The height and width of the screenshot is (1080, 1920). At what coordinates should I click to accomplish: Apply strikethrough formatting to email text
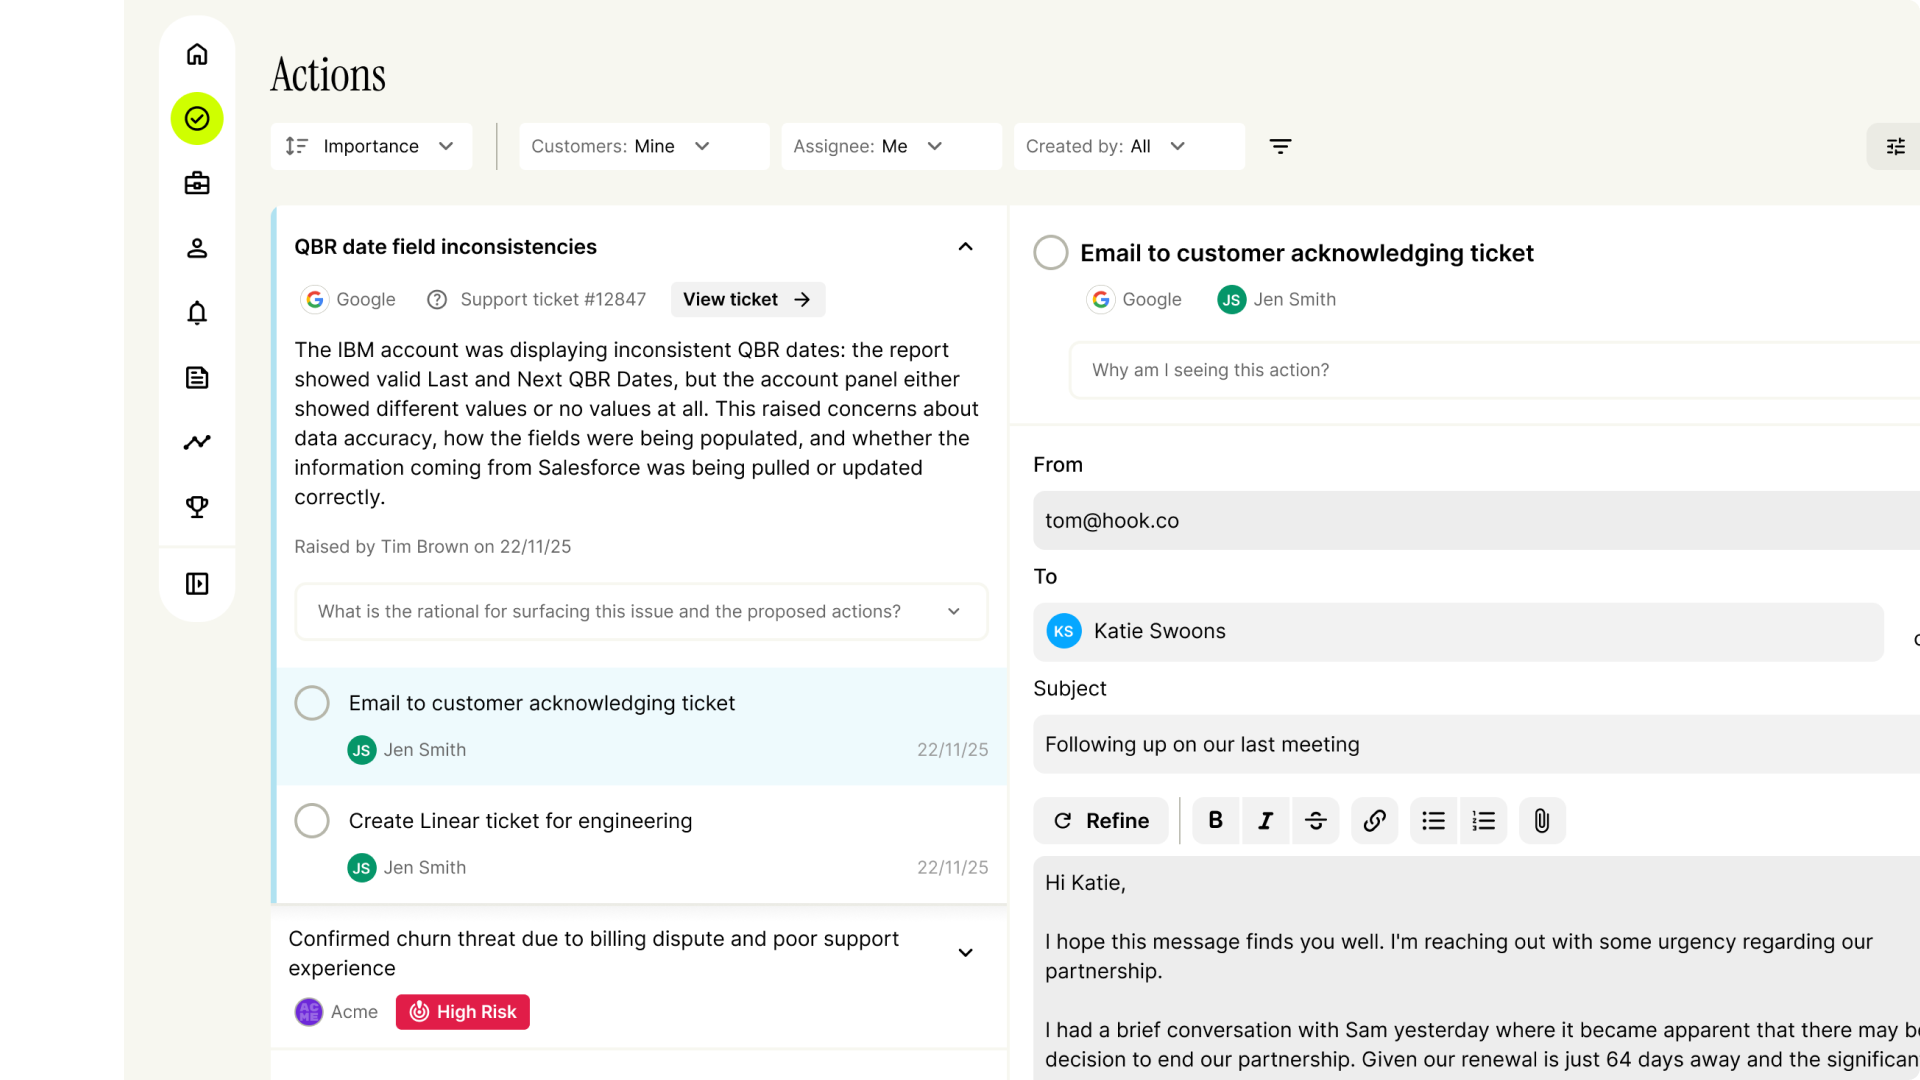[x=1316, y=821]
